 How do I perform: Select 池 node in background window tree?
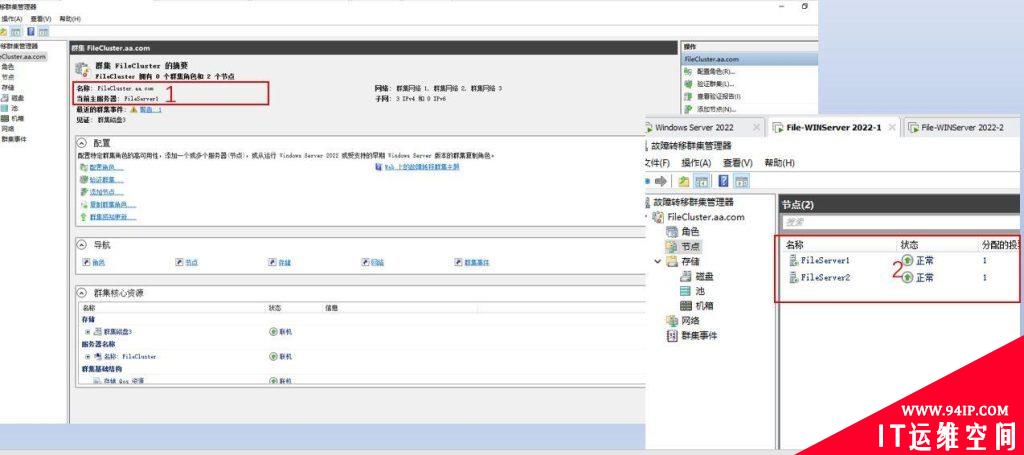(x=9, y=108)
